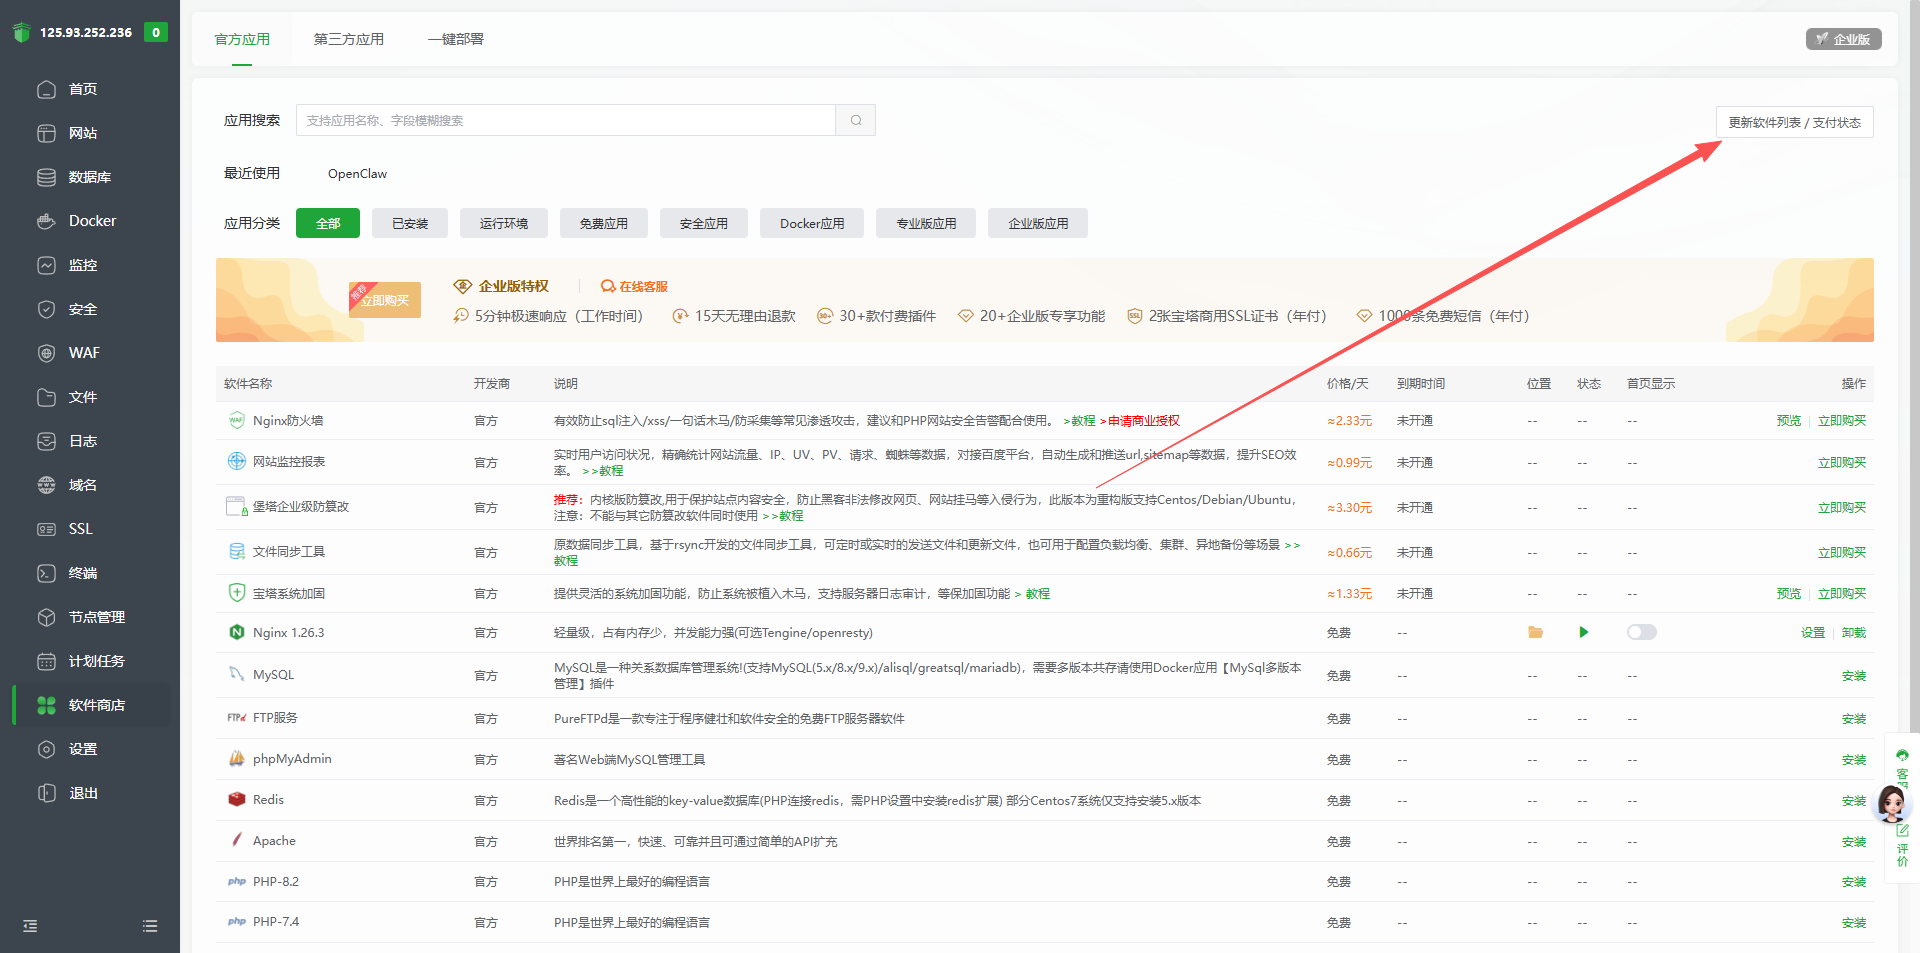Open the Terminal (终端) sidebar item
The image size is (1920, 953).
coord(82,573)
